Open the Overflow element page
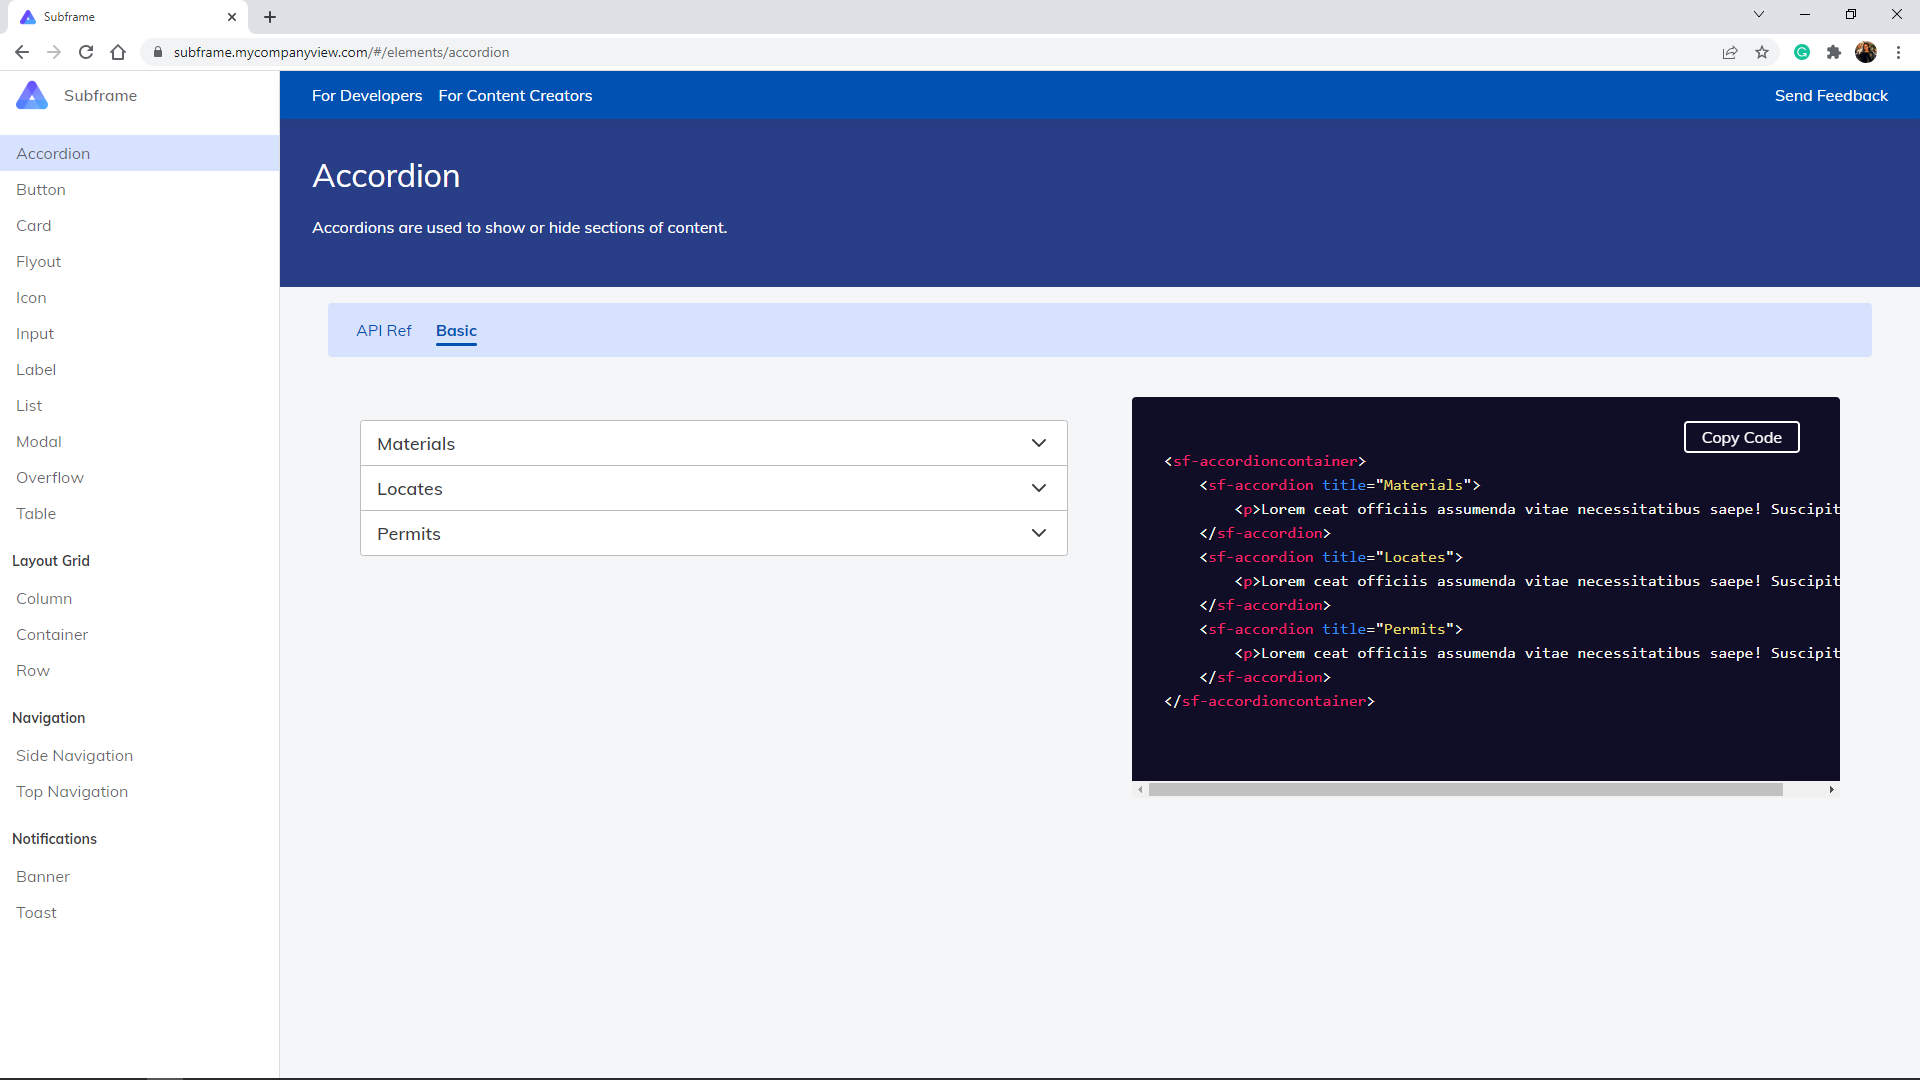 point(50,478)
